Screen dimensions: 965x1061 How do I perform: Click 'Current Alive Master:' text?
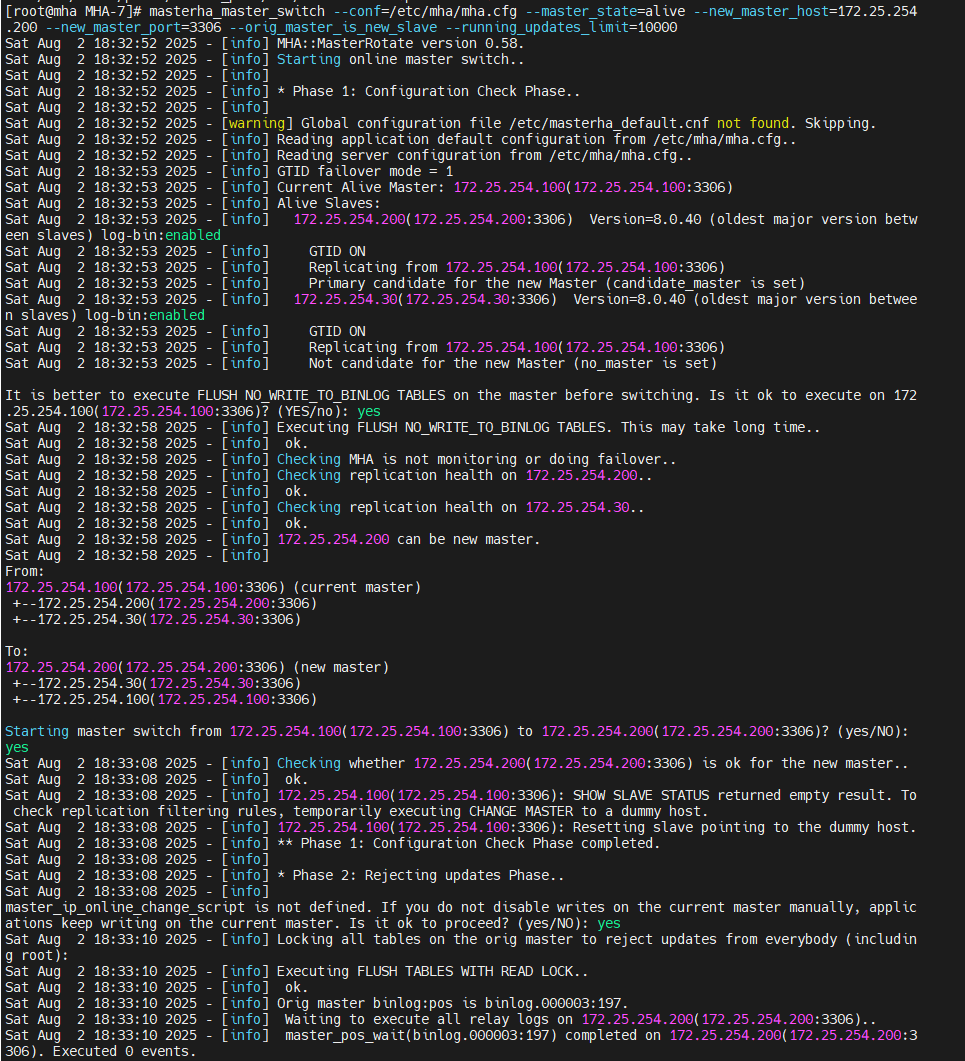point(361,187)
